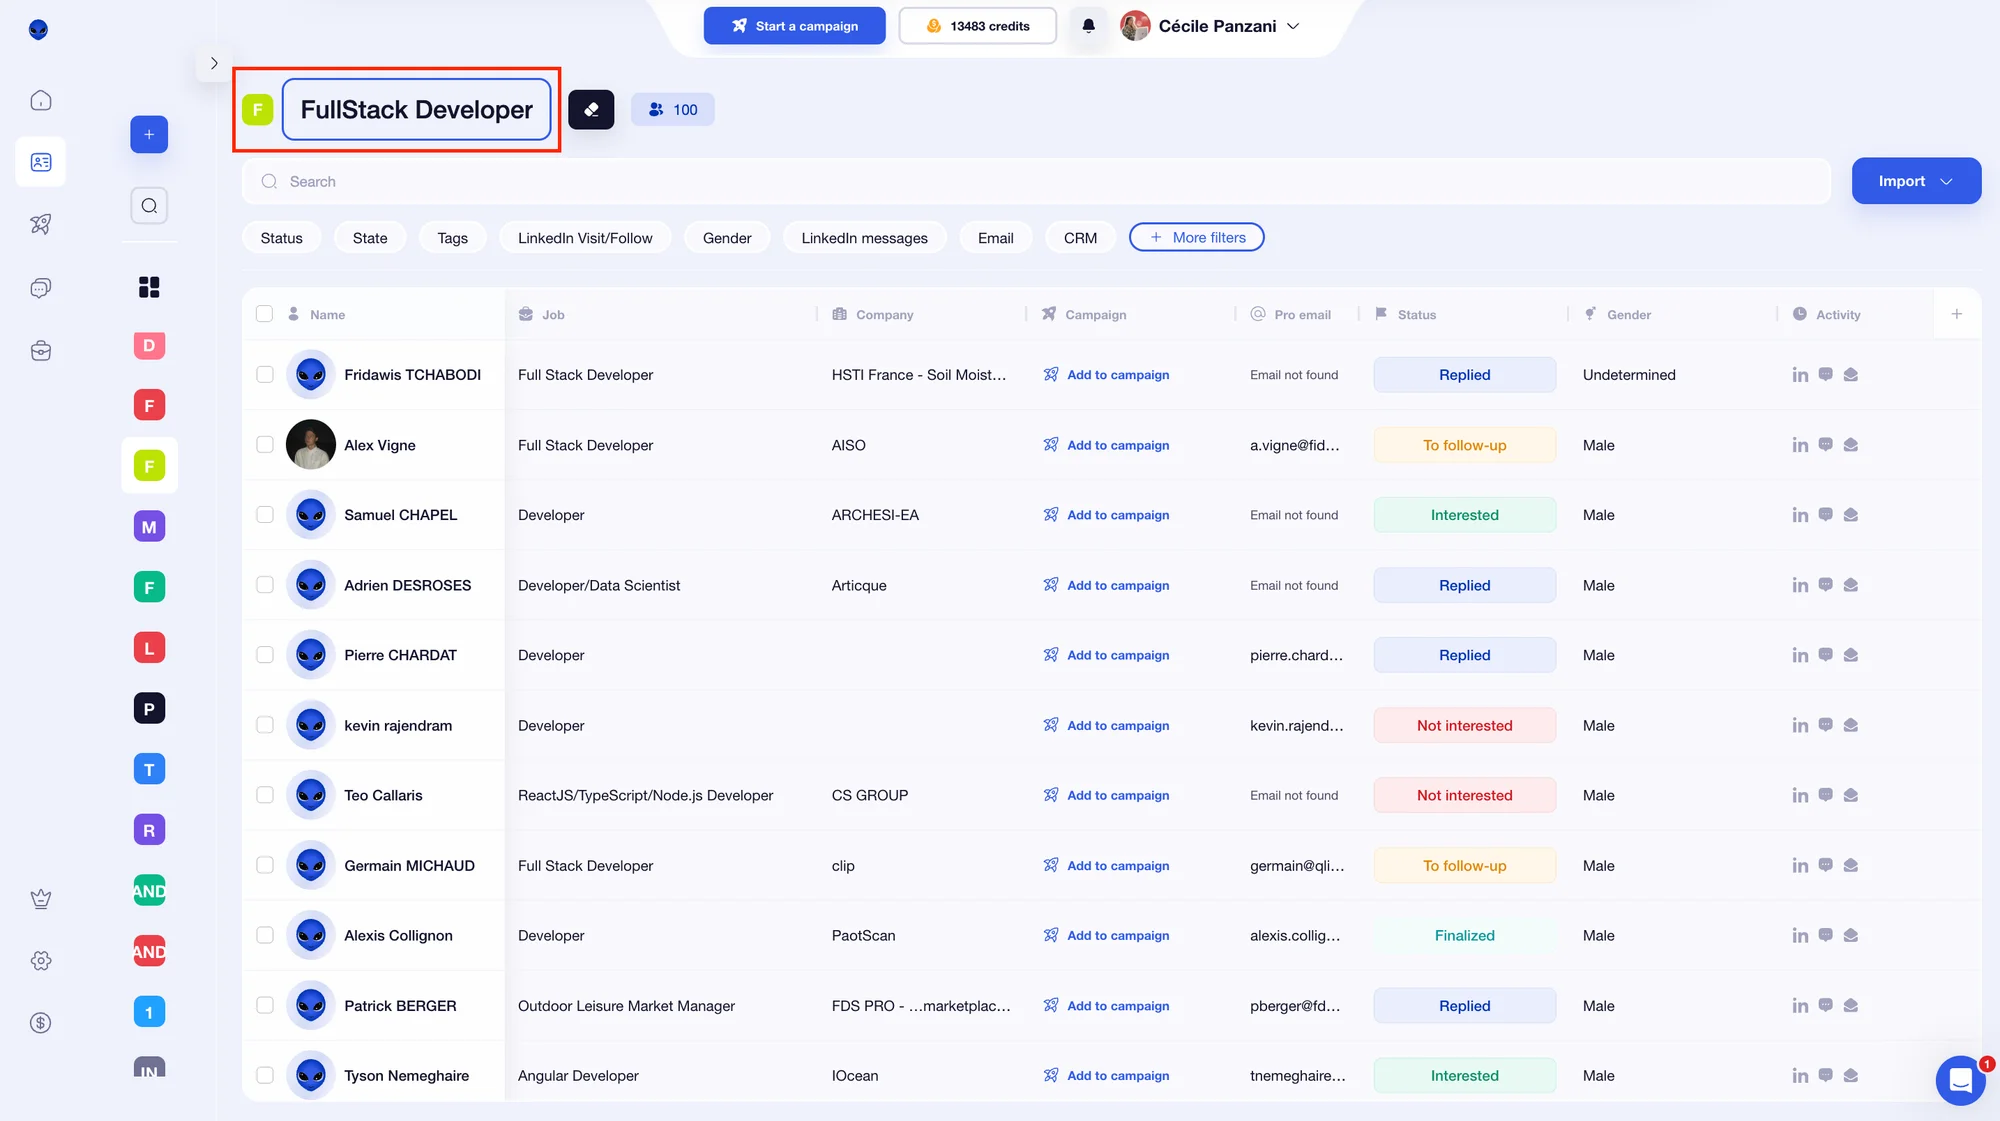Open the campaigns rocket icon in sidebar
The height and width of the screenshot is (1121, 2000).
[x=40, y=224]
